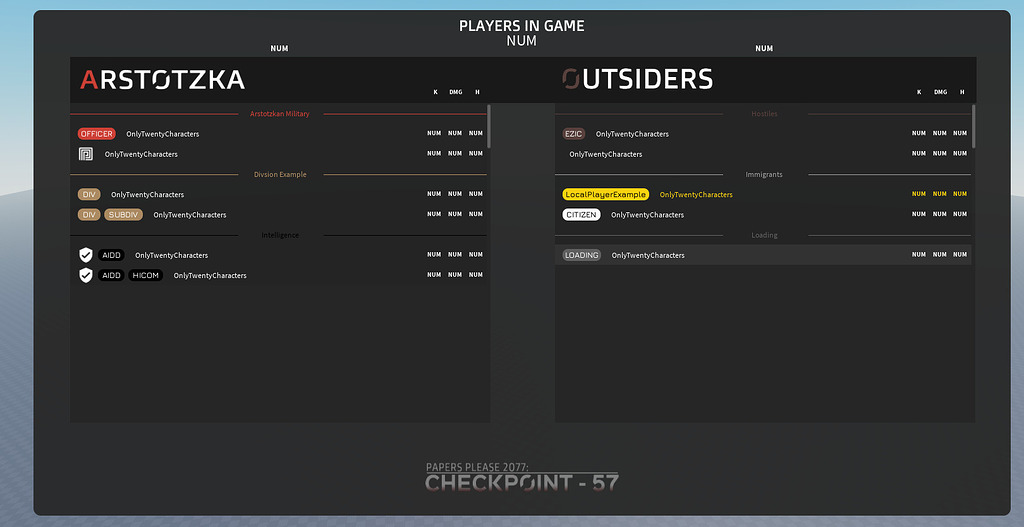Click the player name beside the maze emblem
The width and height of the screenshot is (1024, 527).
click(x=141, y=154)
